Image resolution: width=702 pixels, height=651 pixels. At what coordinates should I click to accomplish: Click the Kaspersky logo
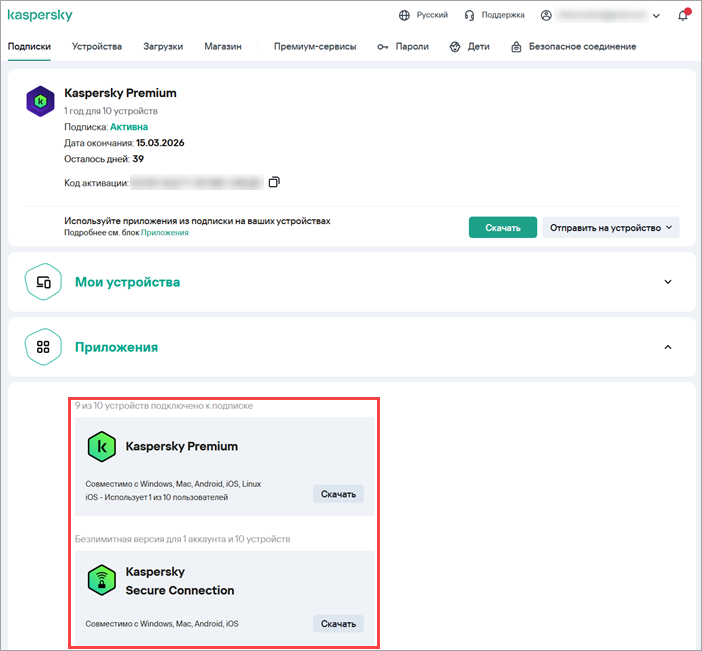point(40,15)
